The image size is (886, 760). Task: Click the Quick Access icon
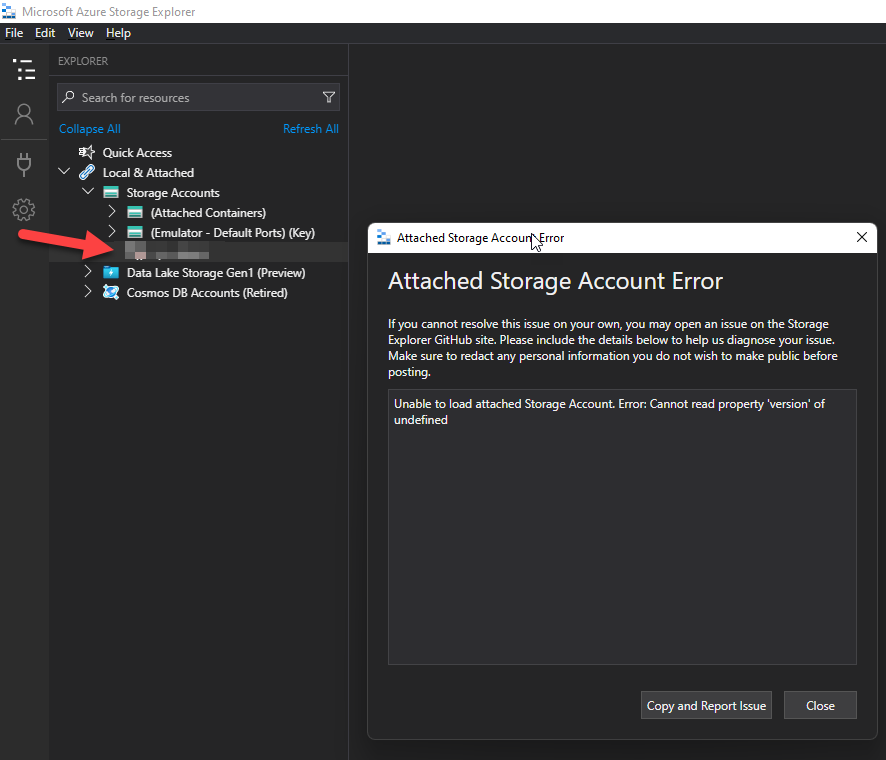point(85,152)
